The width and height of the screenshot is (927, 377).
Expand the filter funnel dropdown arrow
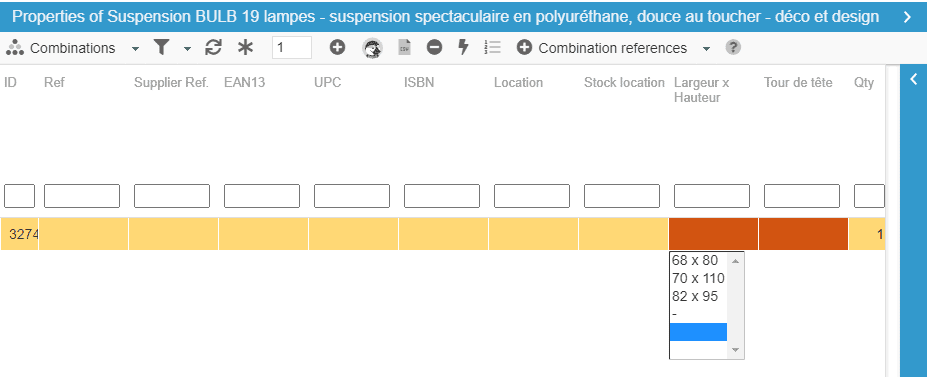click(187, 48)
